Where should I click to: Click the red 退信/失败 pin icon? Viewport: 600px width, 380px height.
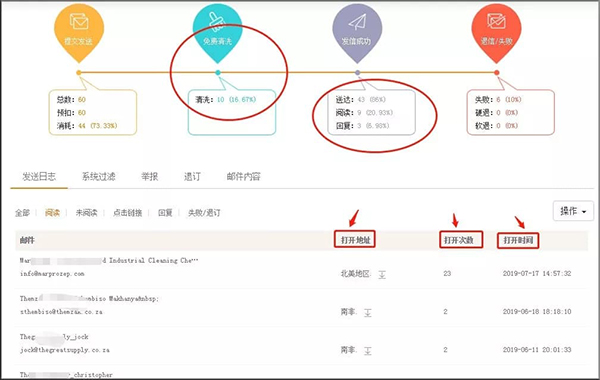coord(496,32)
